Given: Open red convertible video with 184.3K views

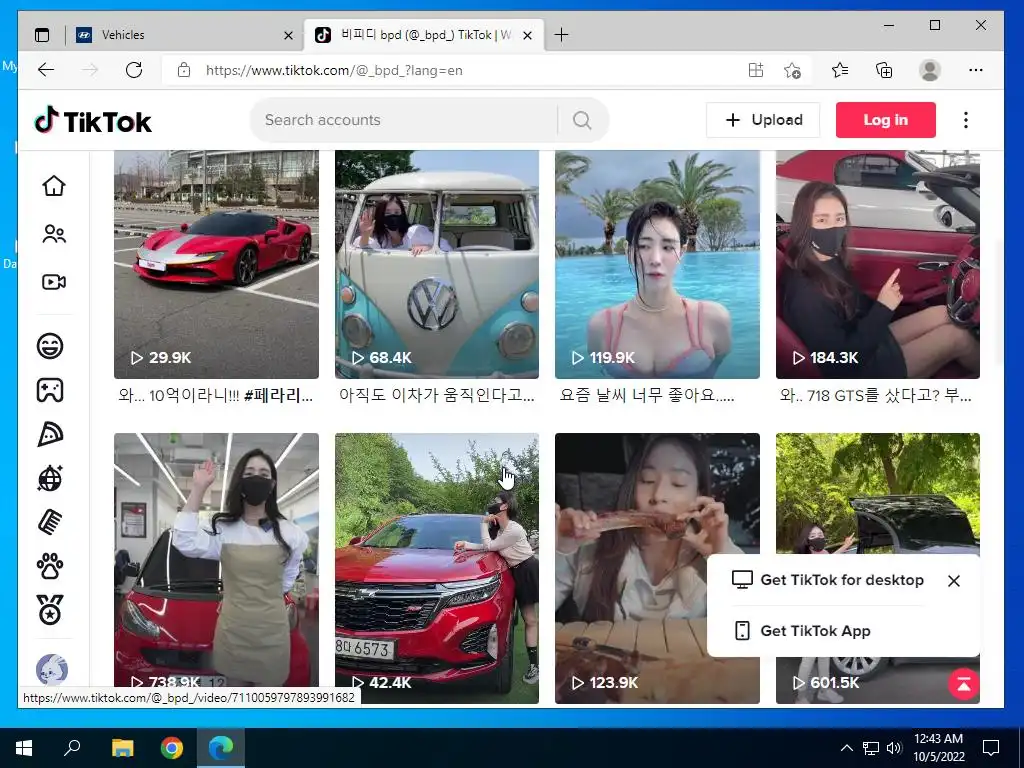Looking at the screenshot, I should (878, 264).
